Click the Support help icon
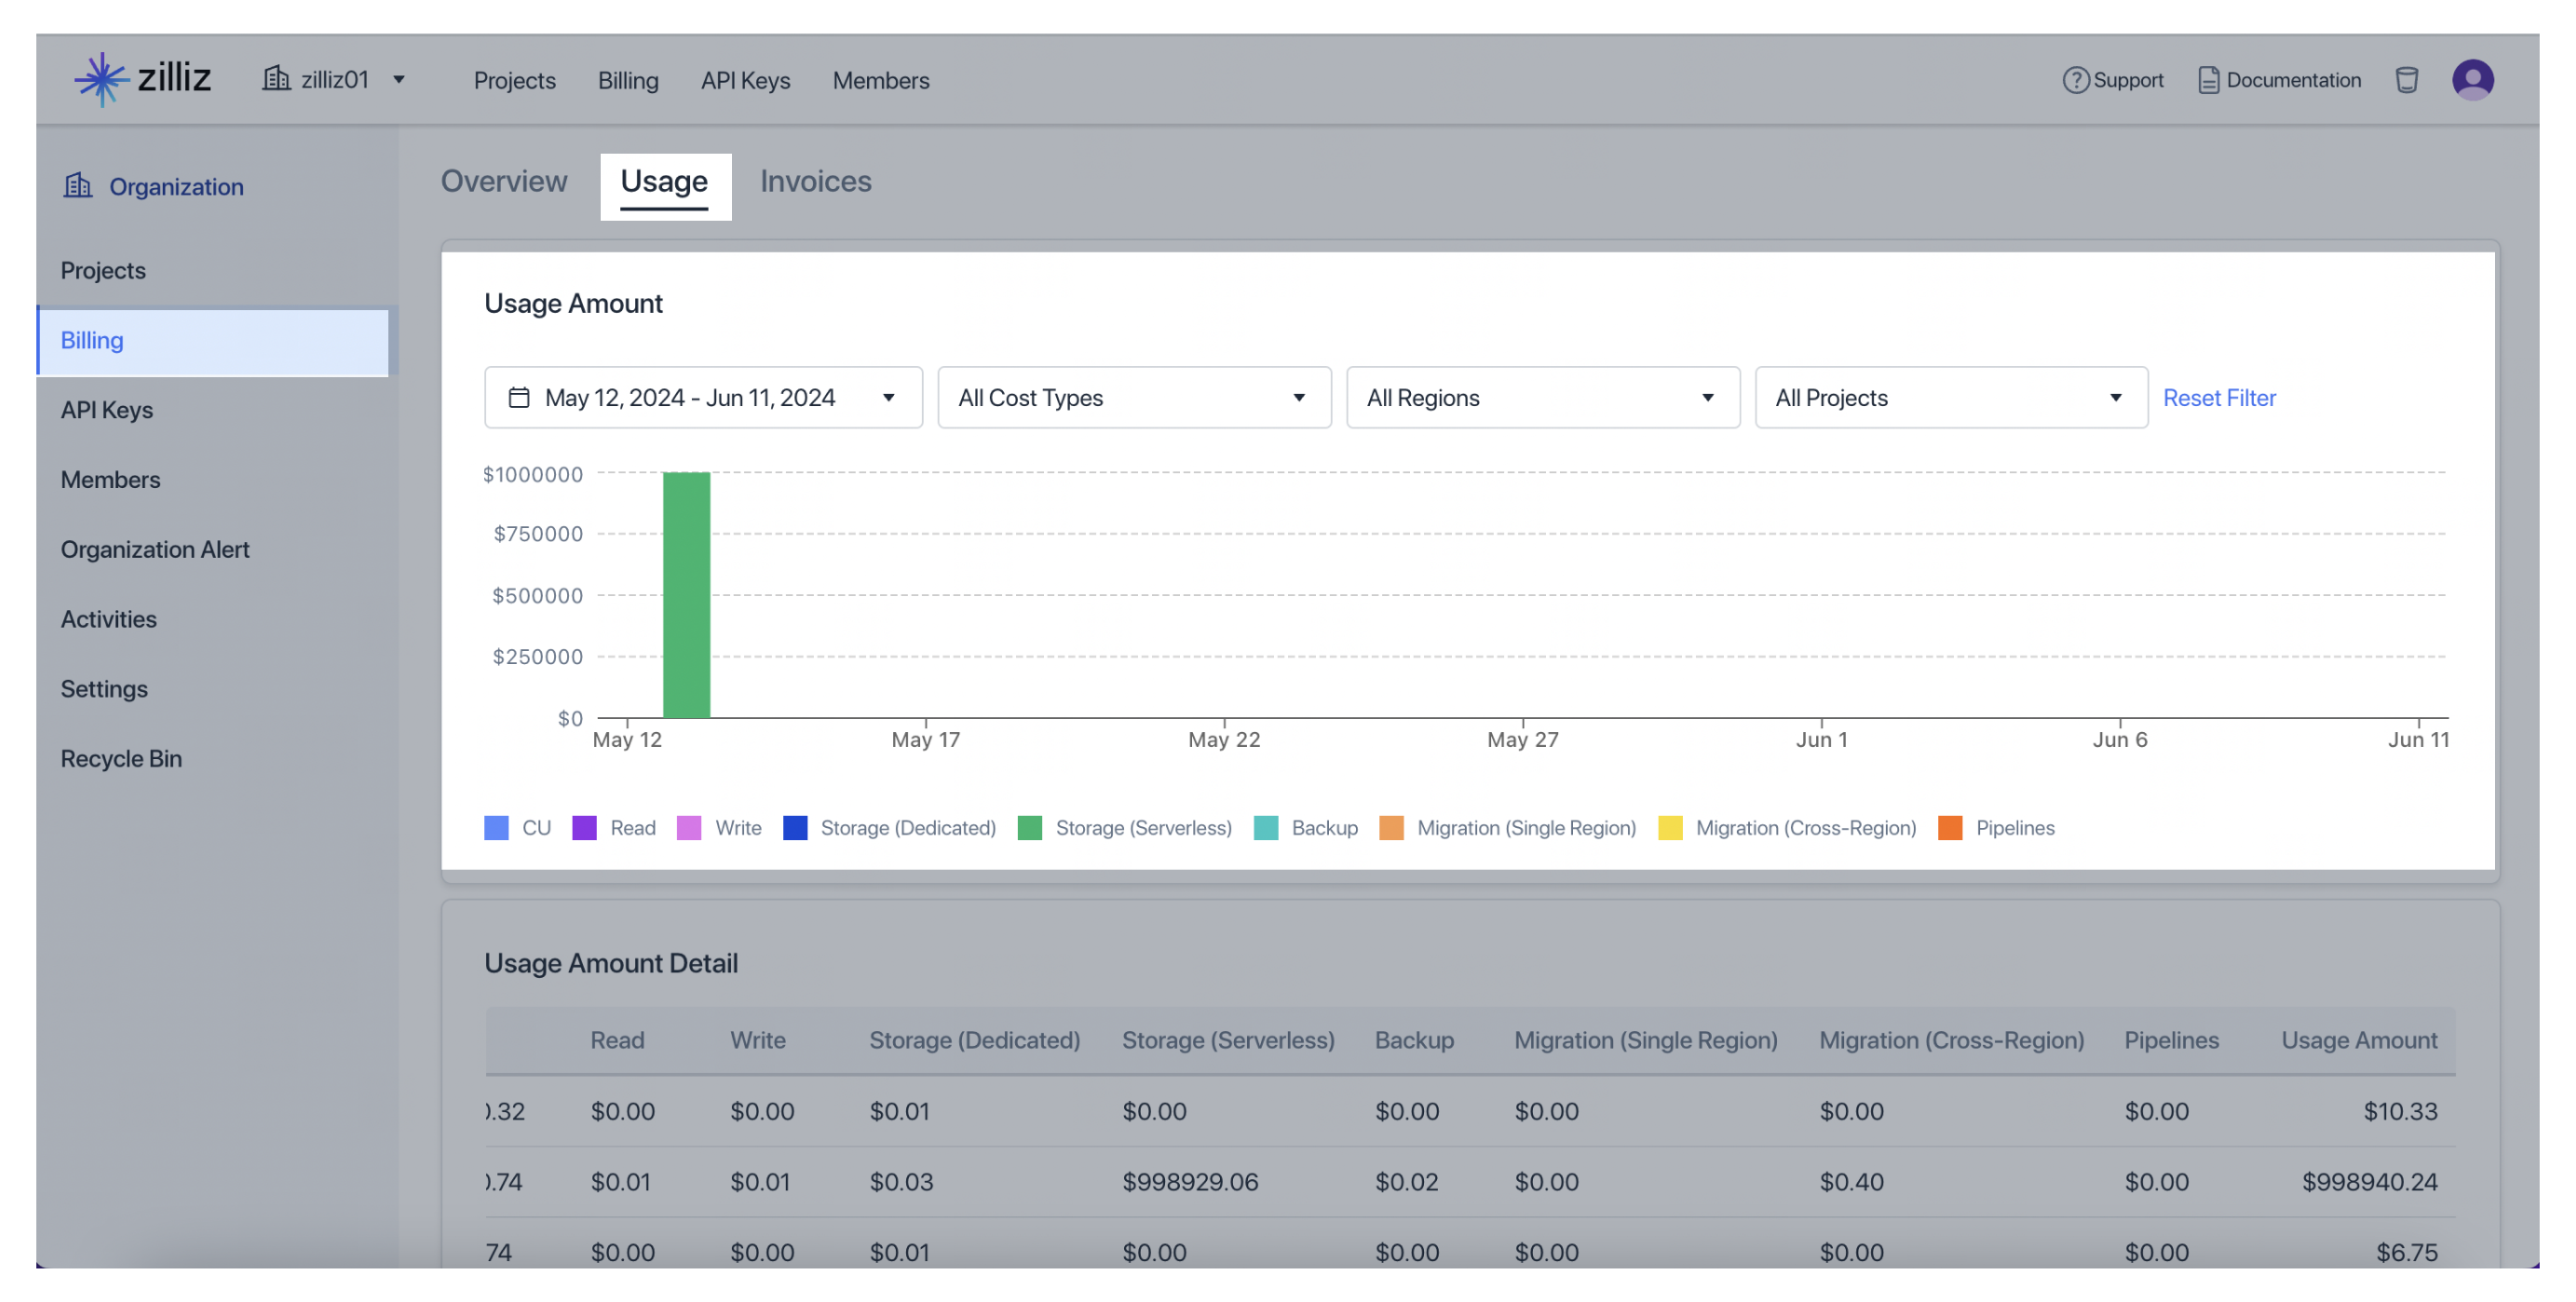This screenshot has width=2576, height=1302. pos(2075,80)
